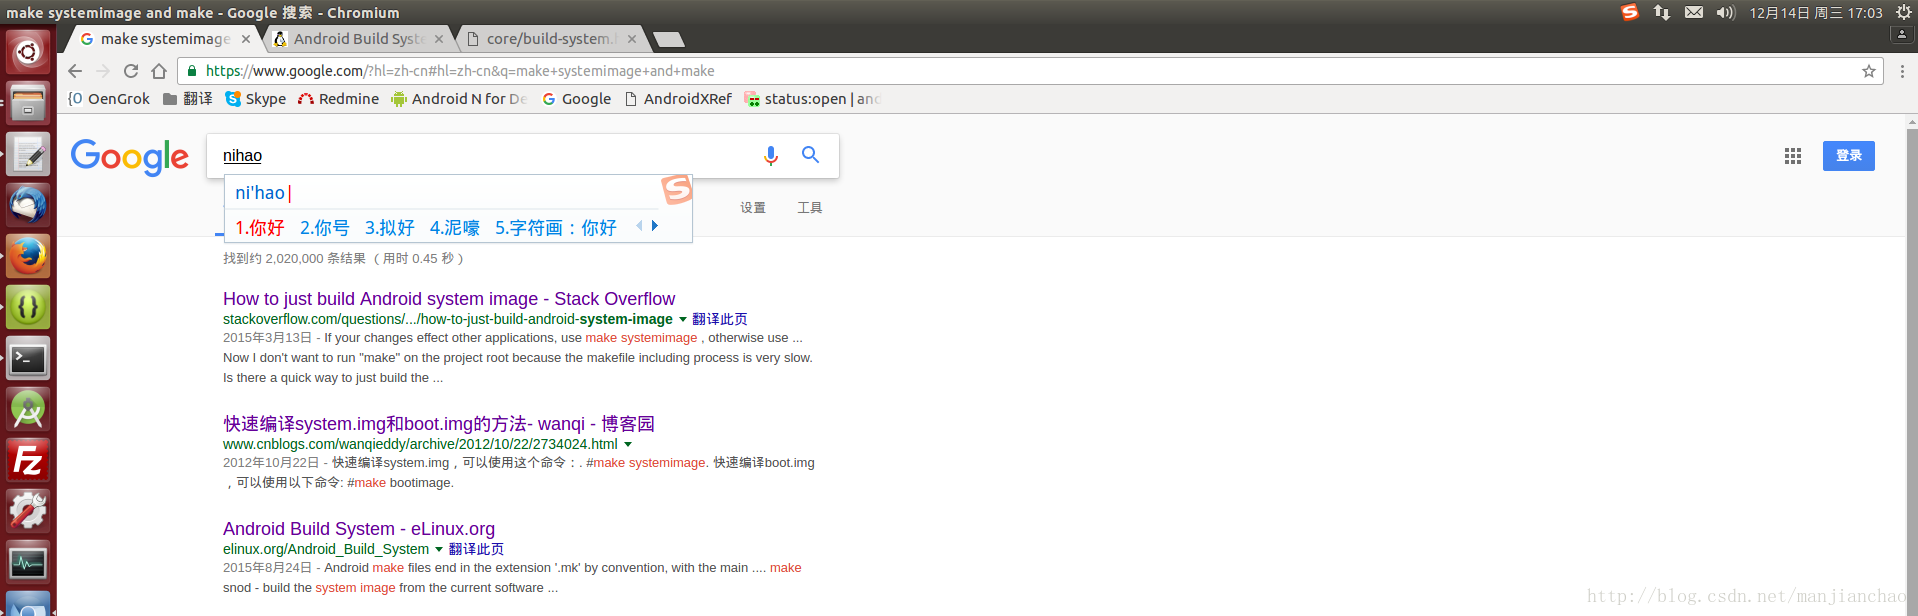This screenshot has width=1918, height=616.
Task: Open the Files manager launcher icon
Action: [x=28, y=103]
